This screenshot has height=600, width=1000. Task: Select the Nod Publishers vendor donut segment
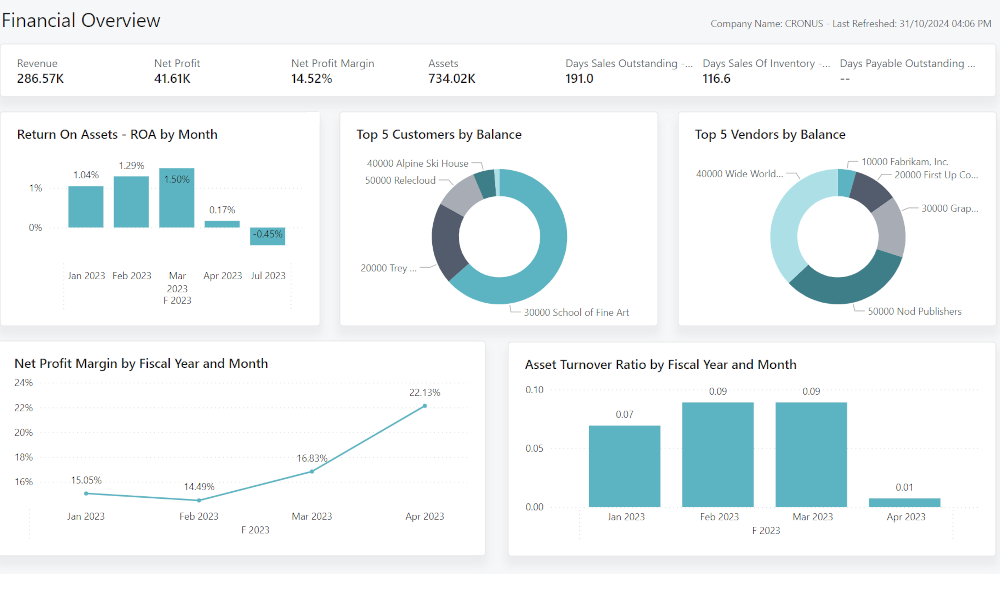point(848,288)
